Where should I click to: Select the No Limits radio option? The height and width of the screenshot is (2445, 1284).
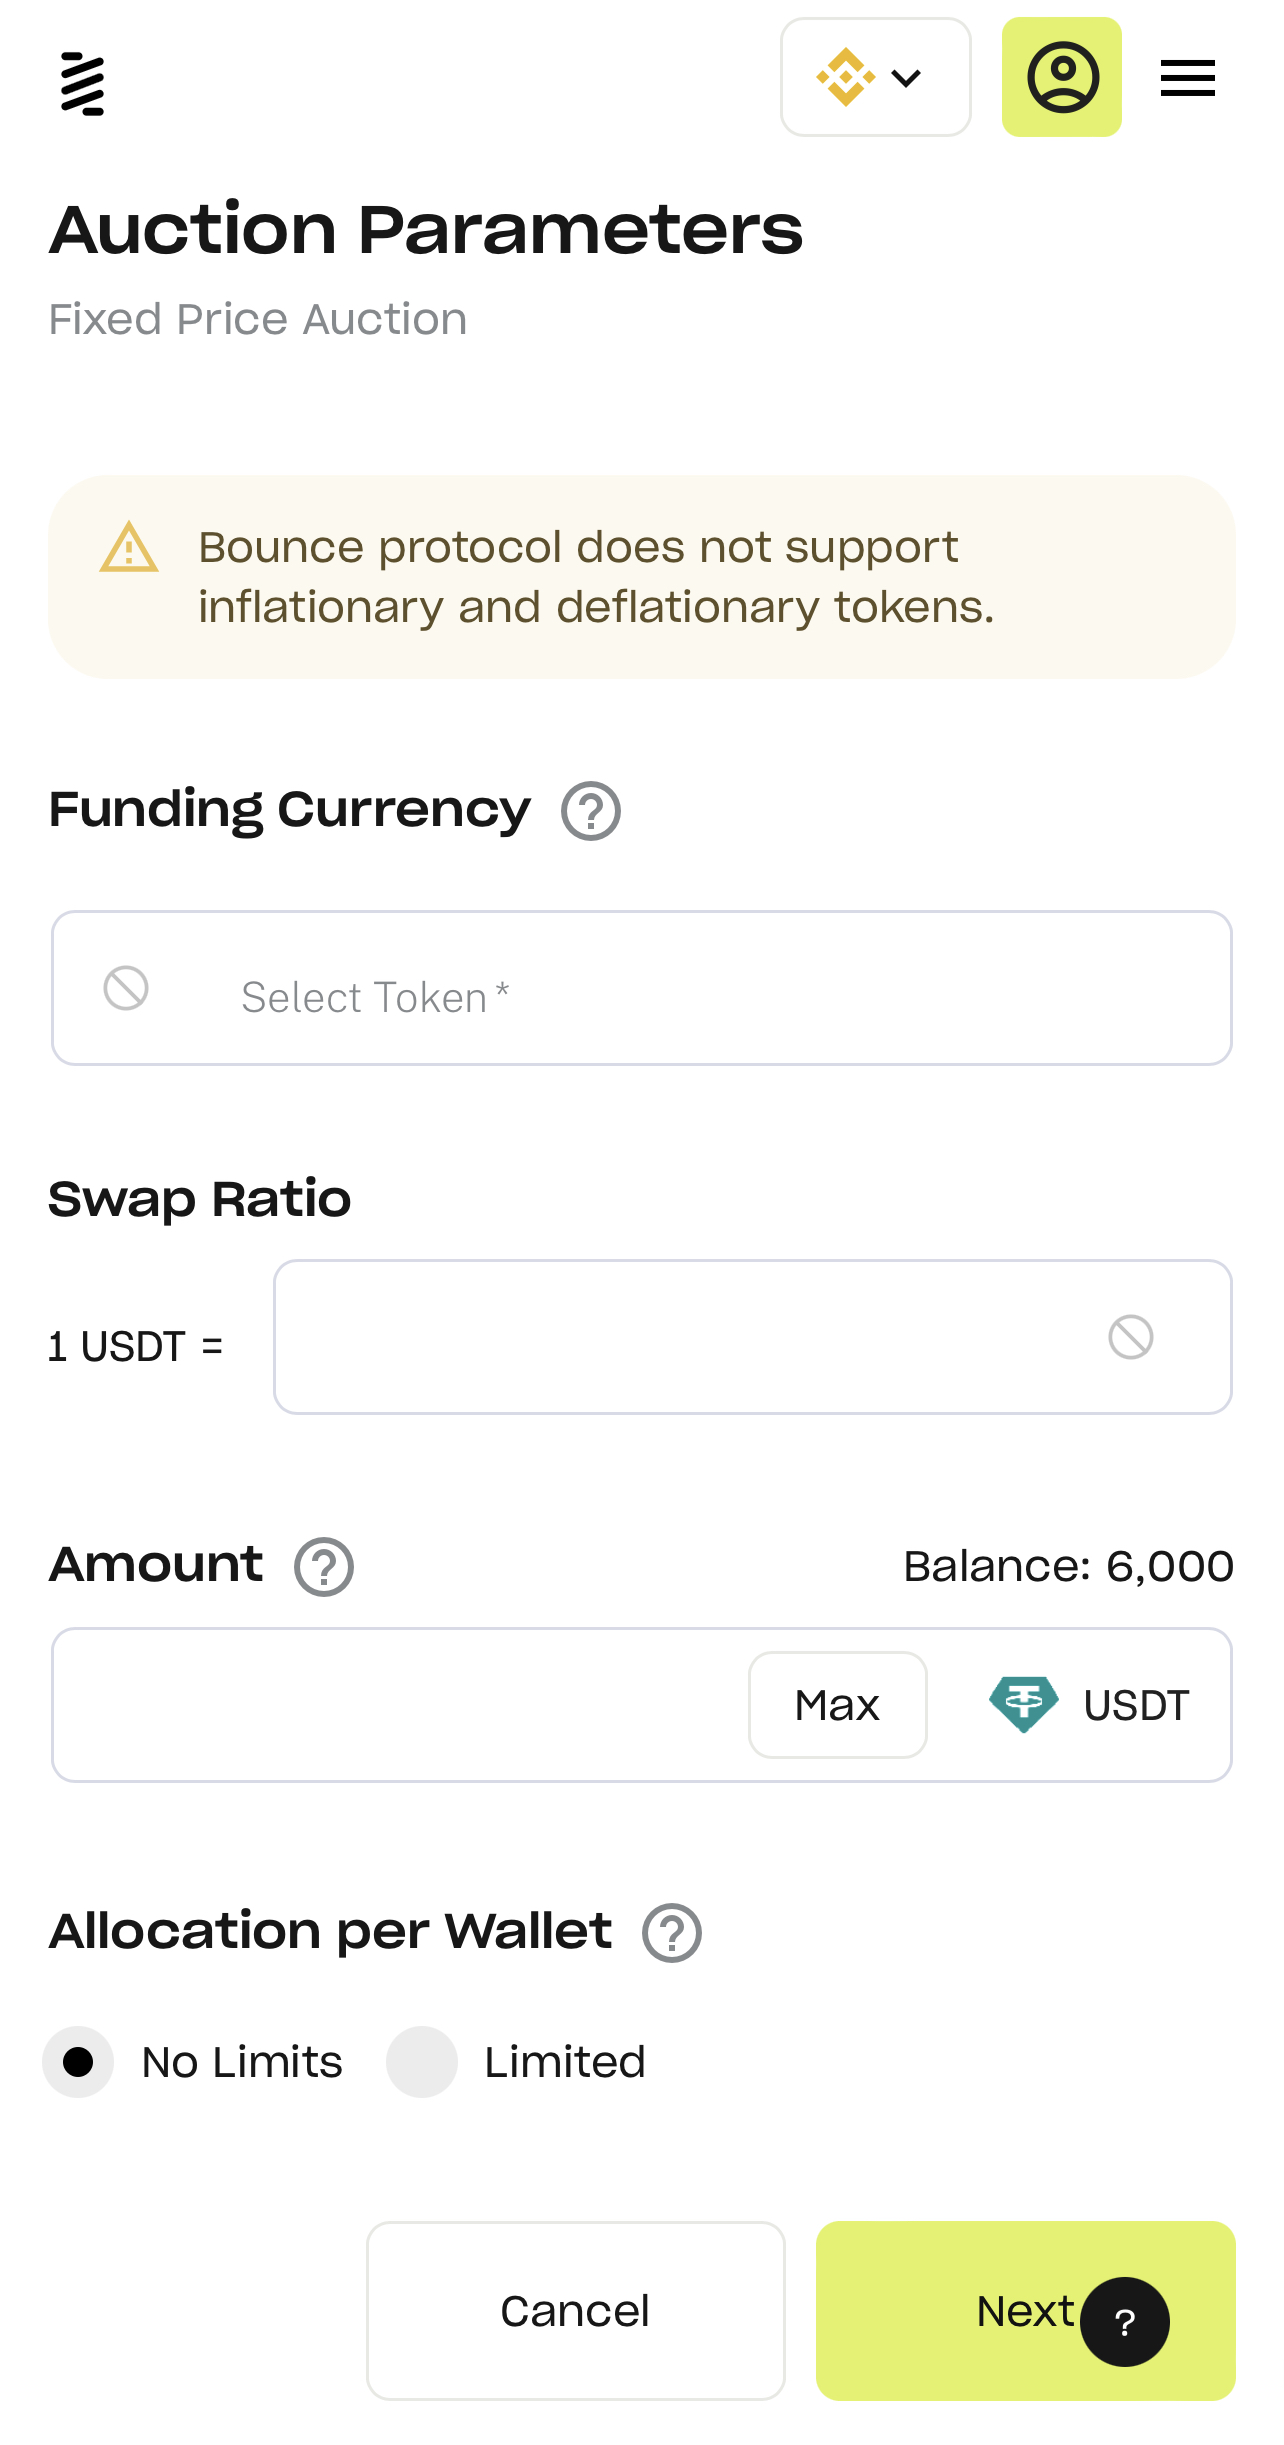click(x=78, y=2062)
